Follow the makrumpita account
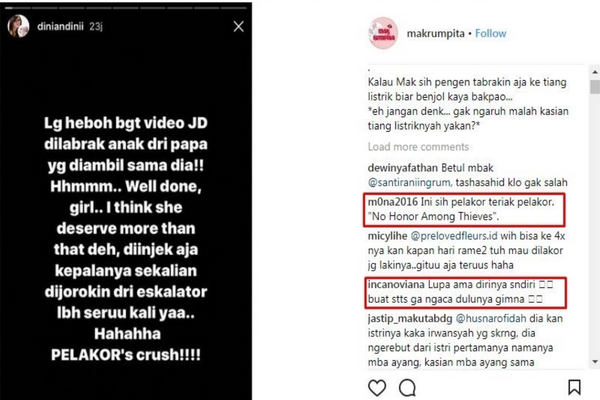This screenshot has height=400, width=600. (x=491, y=34)
